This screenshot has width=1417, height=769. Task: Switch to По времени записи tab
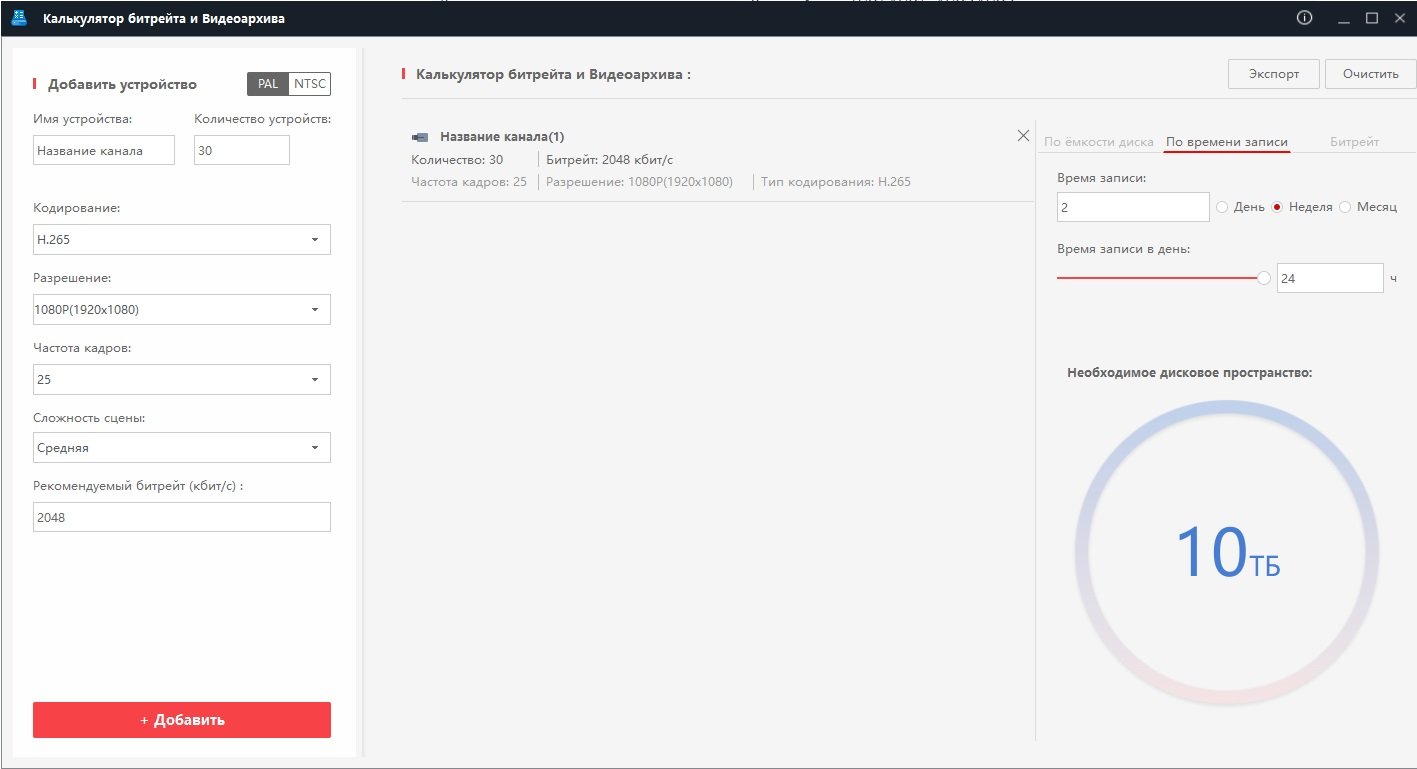coord(1227,142)
